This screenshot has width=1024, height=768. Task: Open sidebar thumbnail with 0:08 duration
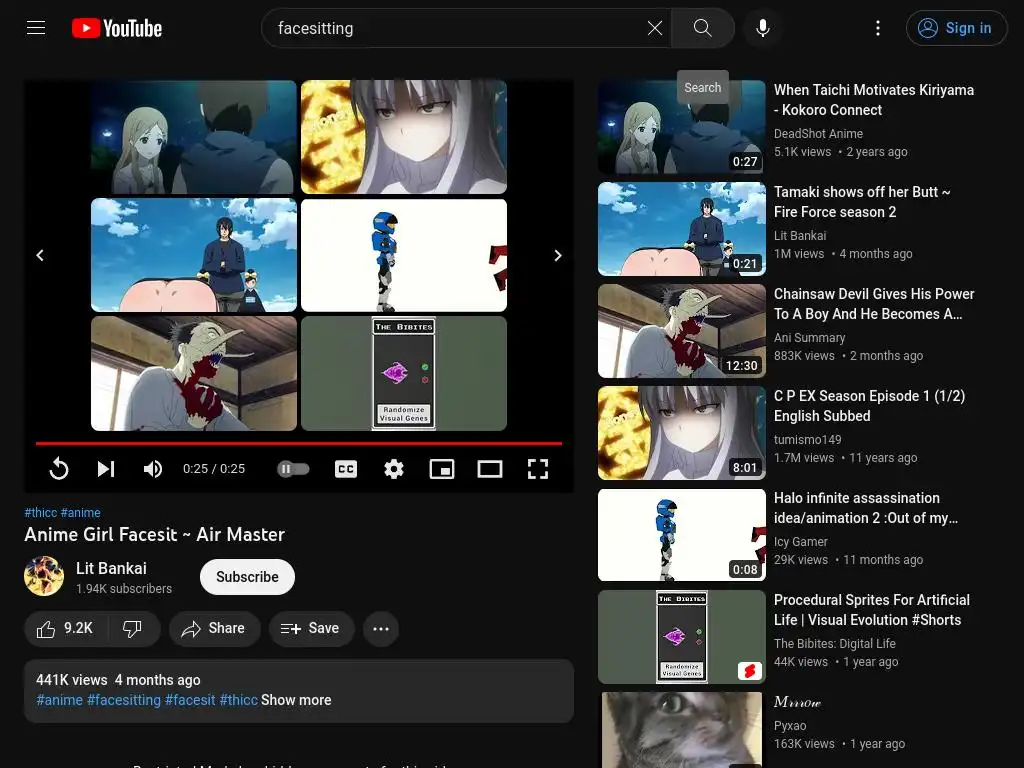click(x=681, y=535)
